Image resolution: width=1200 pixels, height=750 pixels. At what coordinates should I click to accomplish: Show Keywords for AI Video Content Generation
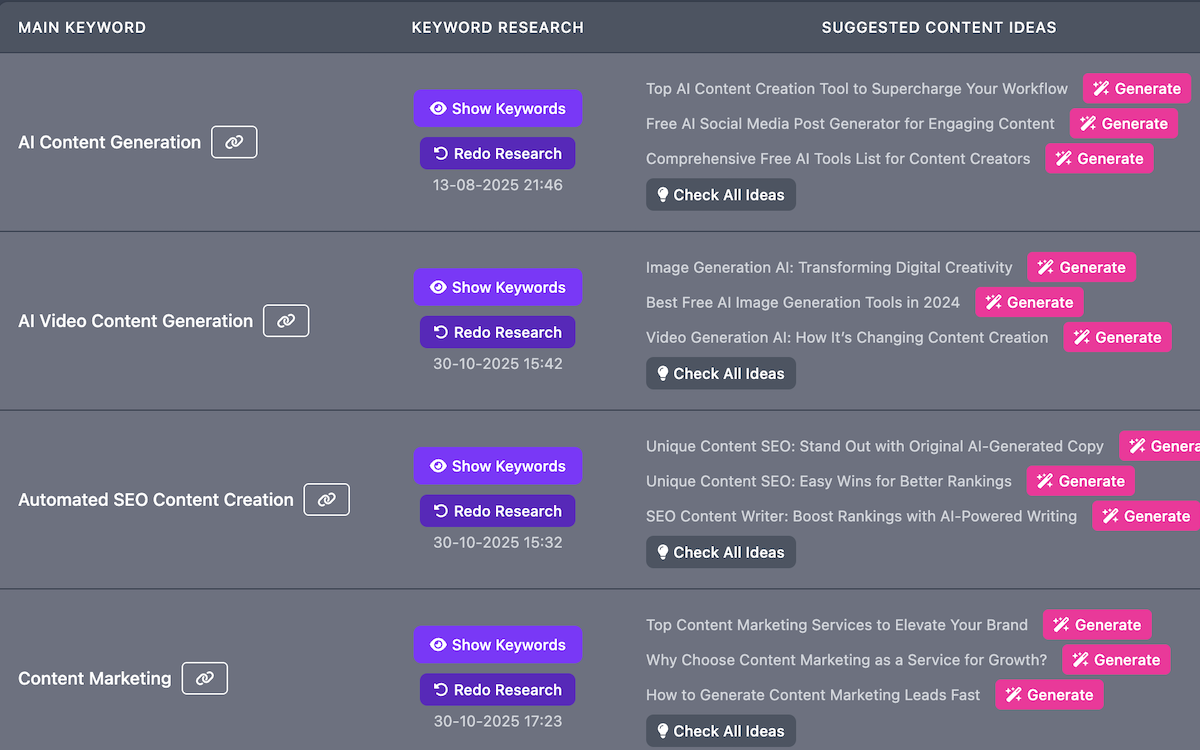click(498, 287)
